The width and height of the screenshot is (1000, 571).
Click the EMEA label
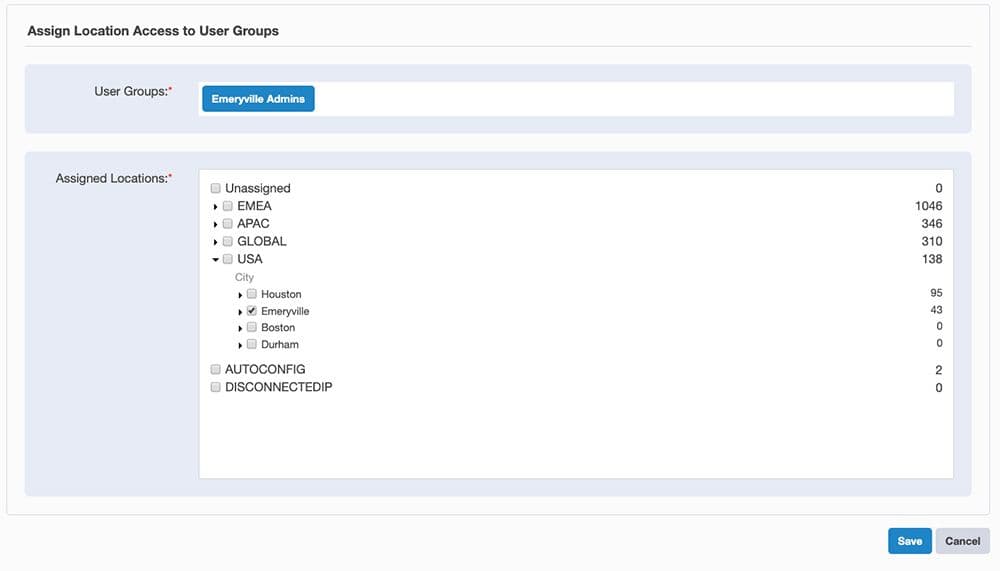(254, 206)
